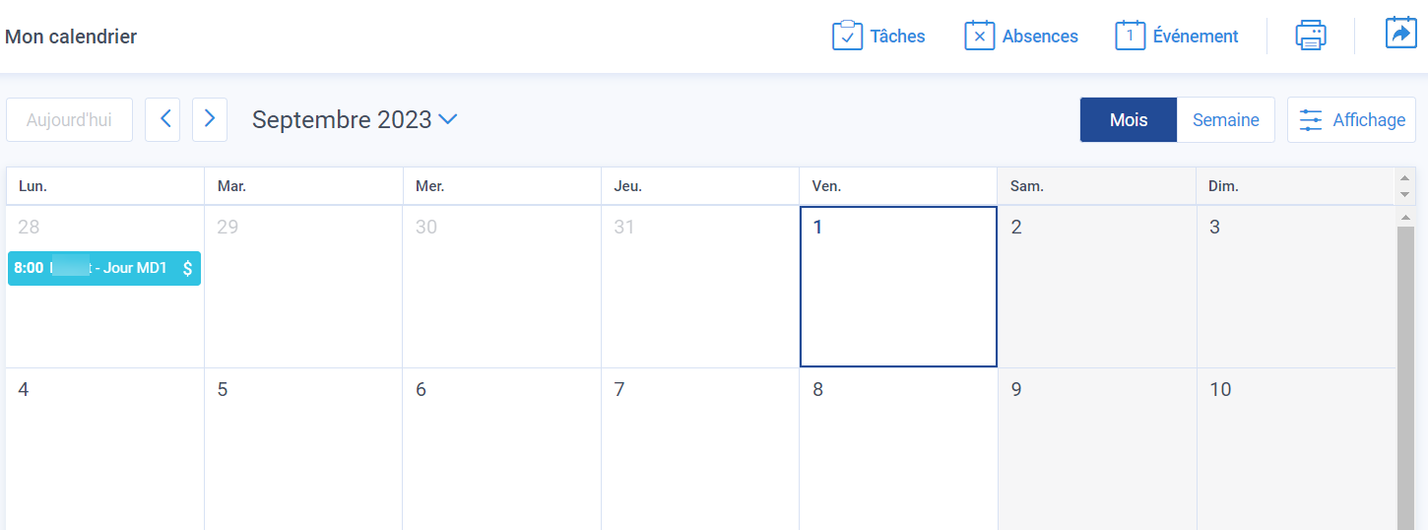
Task: Click the share calendar icon
Action: pos(1401,33)
